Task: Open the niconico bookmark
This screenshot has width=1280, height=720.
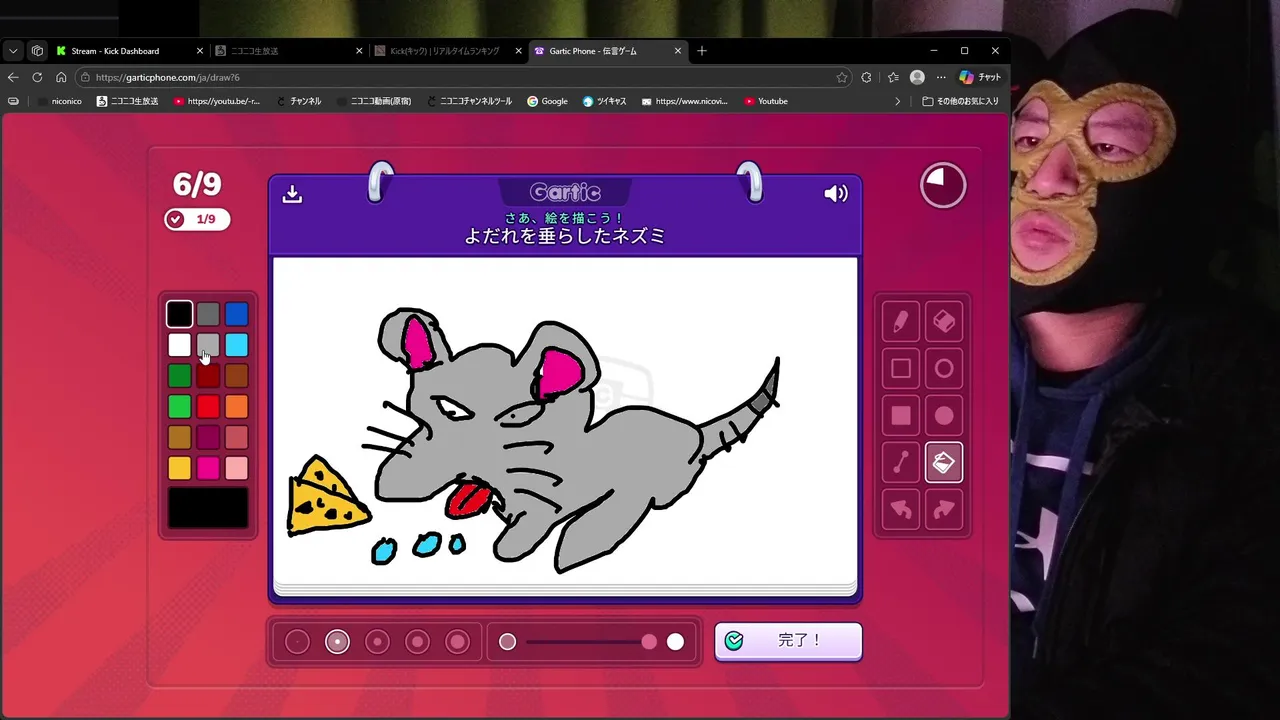Action: click(x=59, y=101)
